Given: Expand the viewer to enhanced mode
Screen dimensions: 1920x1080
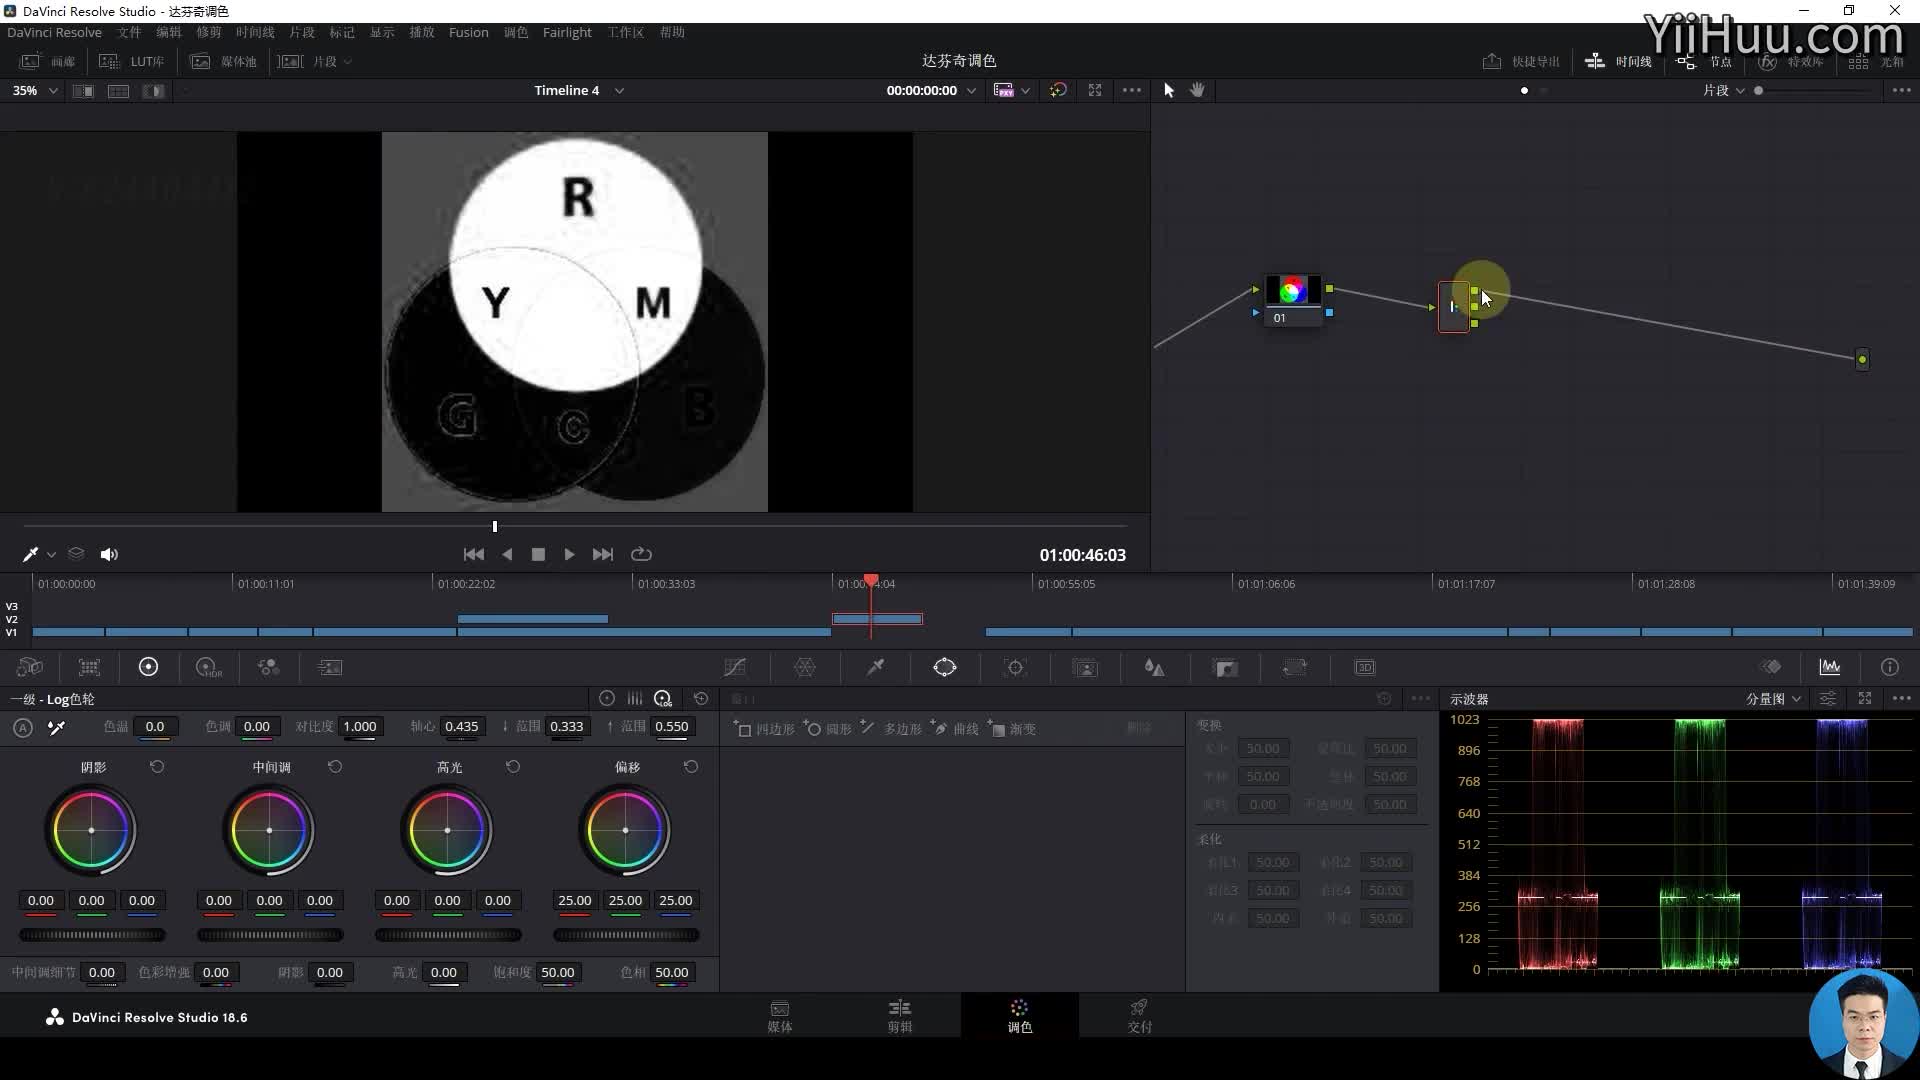Looking at the screenshot, I should pyautogui.click(x=1095, y=90).
